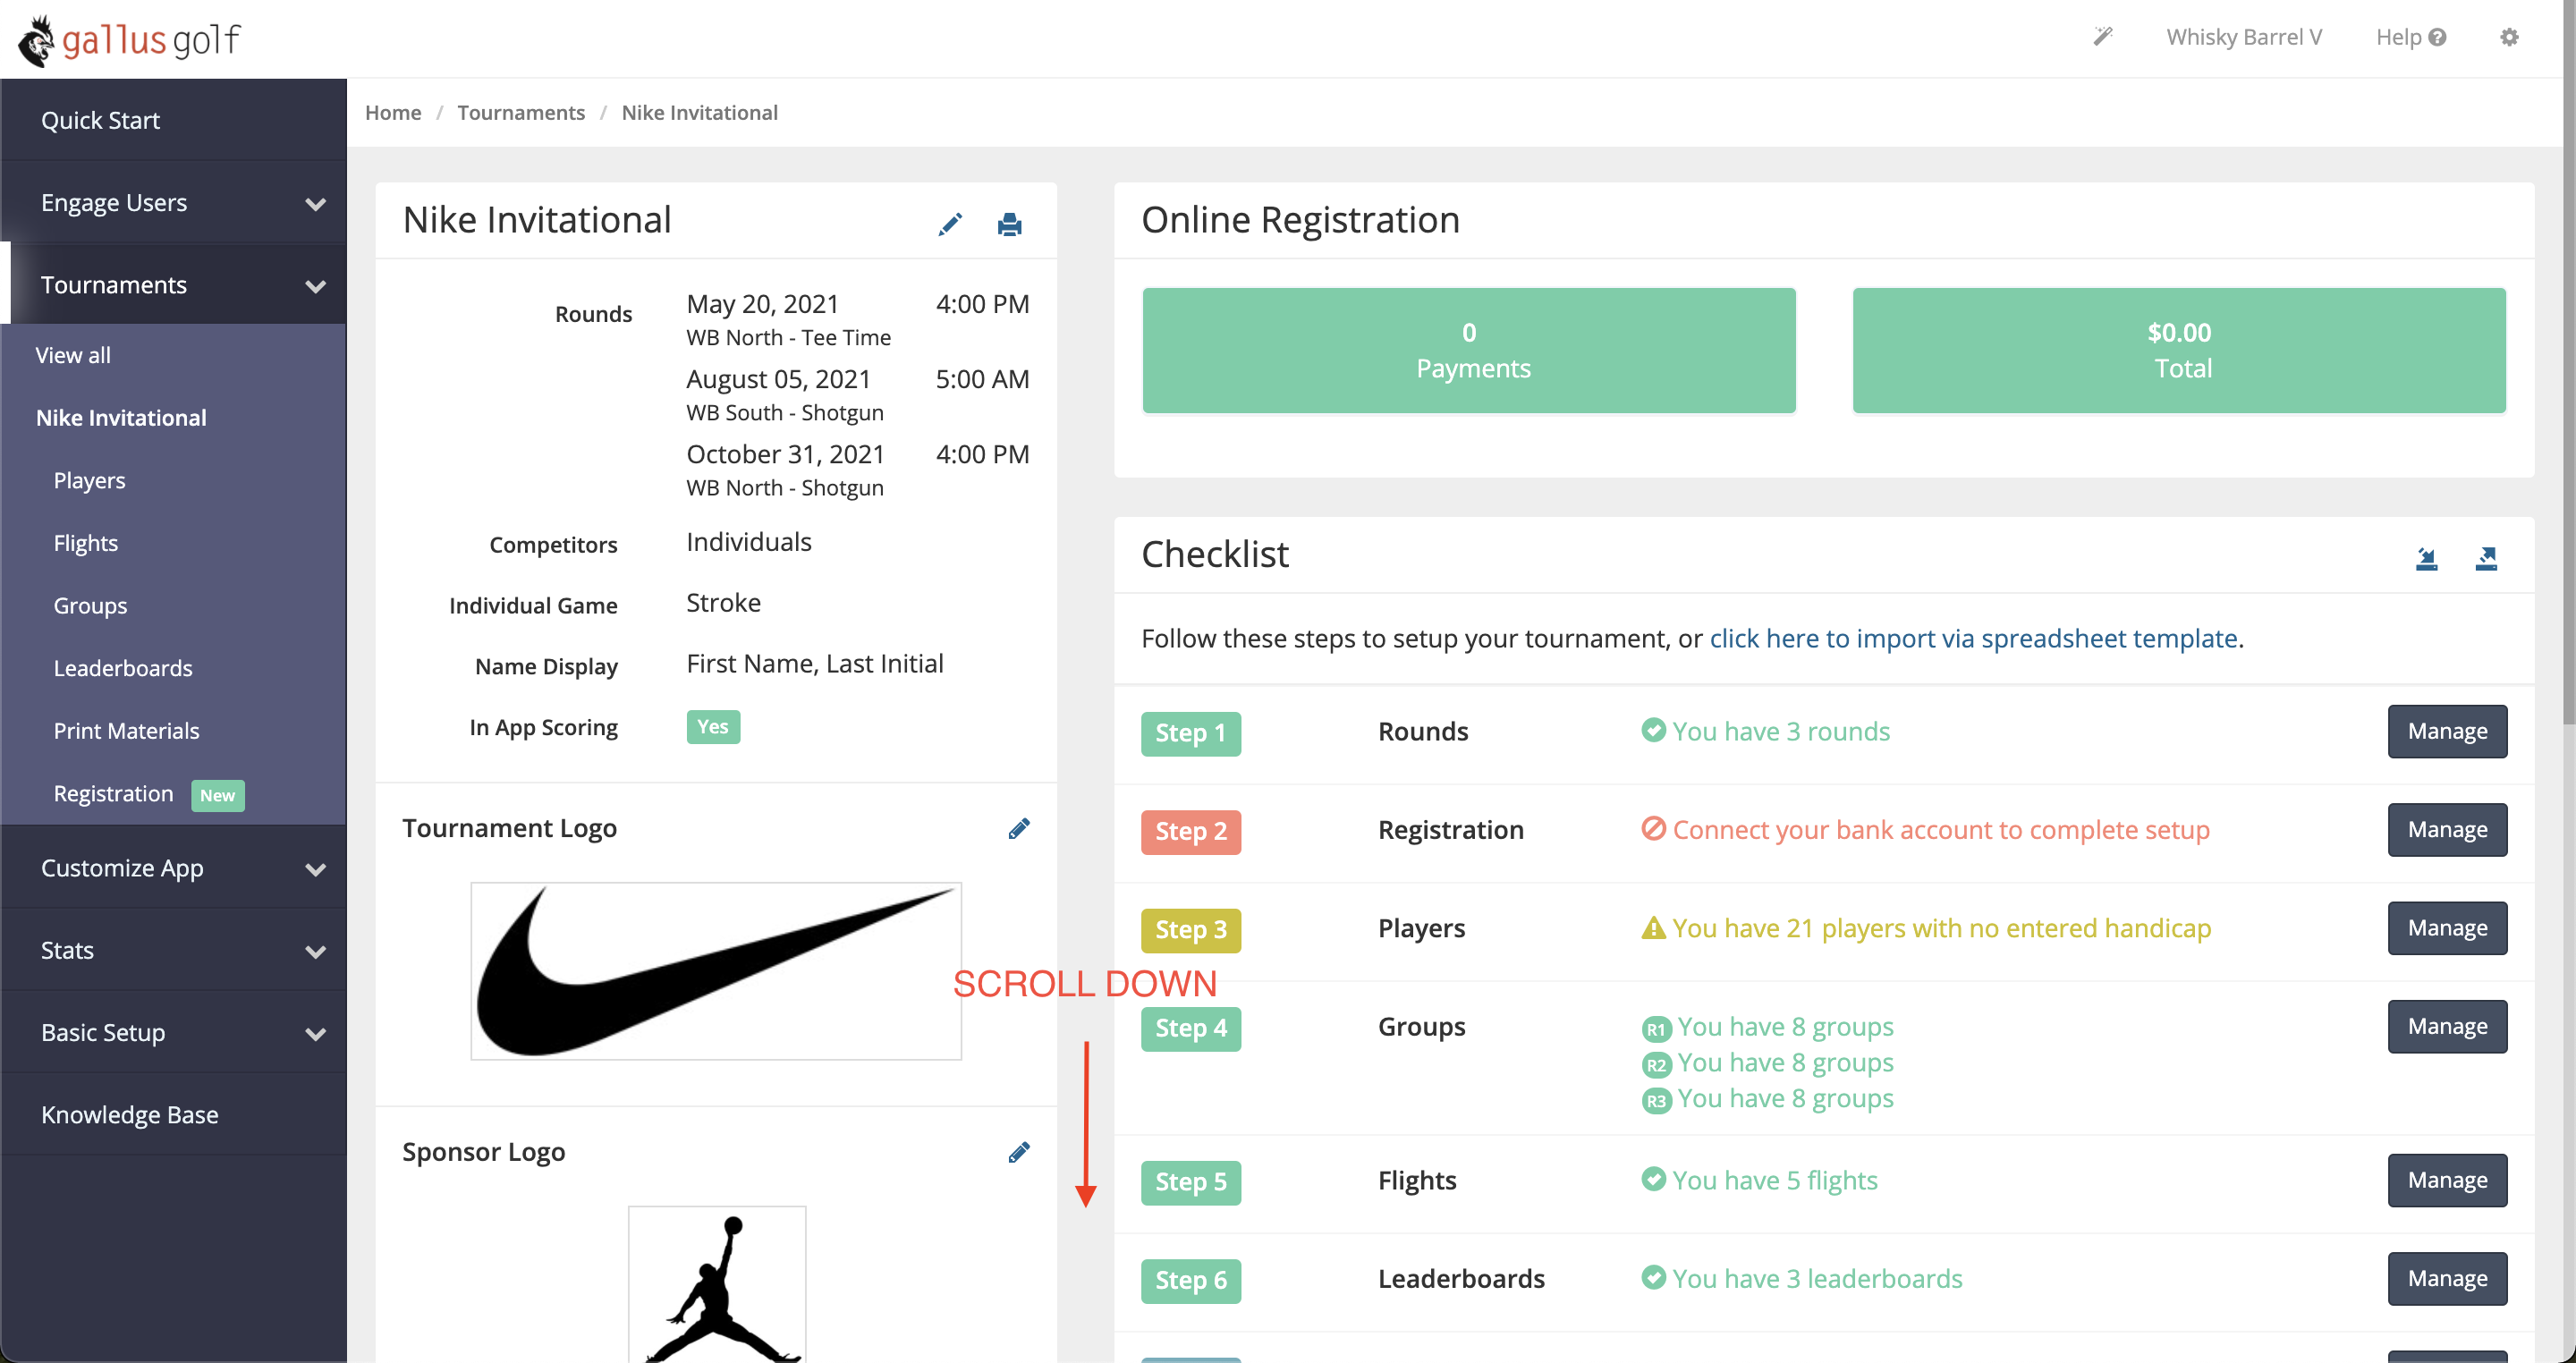This screenshot has height=1363, width=2576.
Task: Go to Home breadcrumb
Action: (x=393, y=113)
